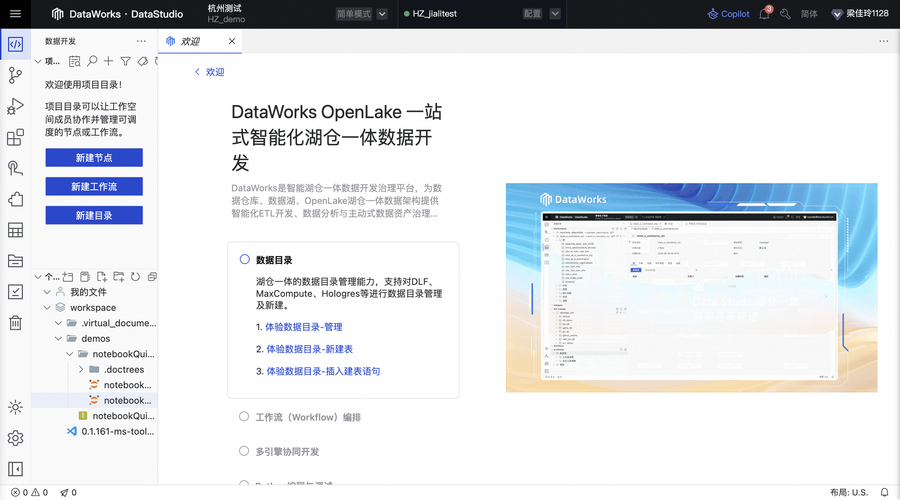This screenshot has width=900, height=500.
Task: Click the status bar notification bell
Action: 885,493
